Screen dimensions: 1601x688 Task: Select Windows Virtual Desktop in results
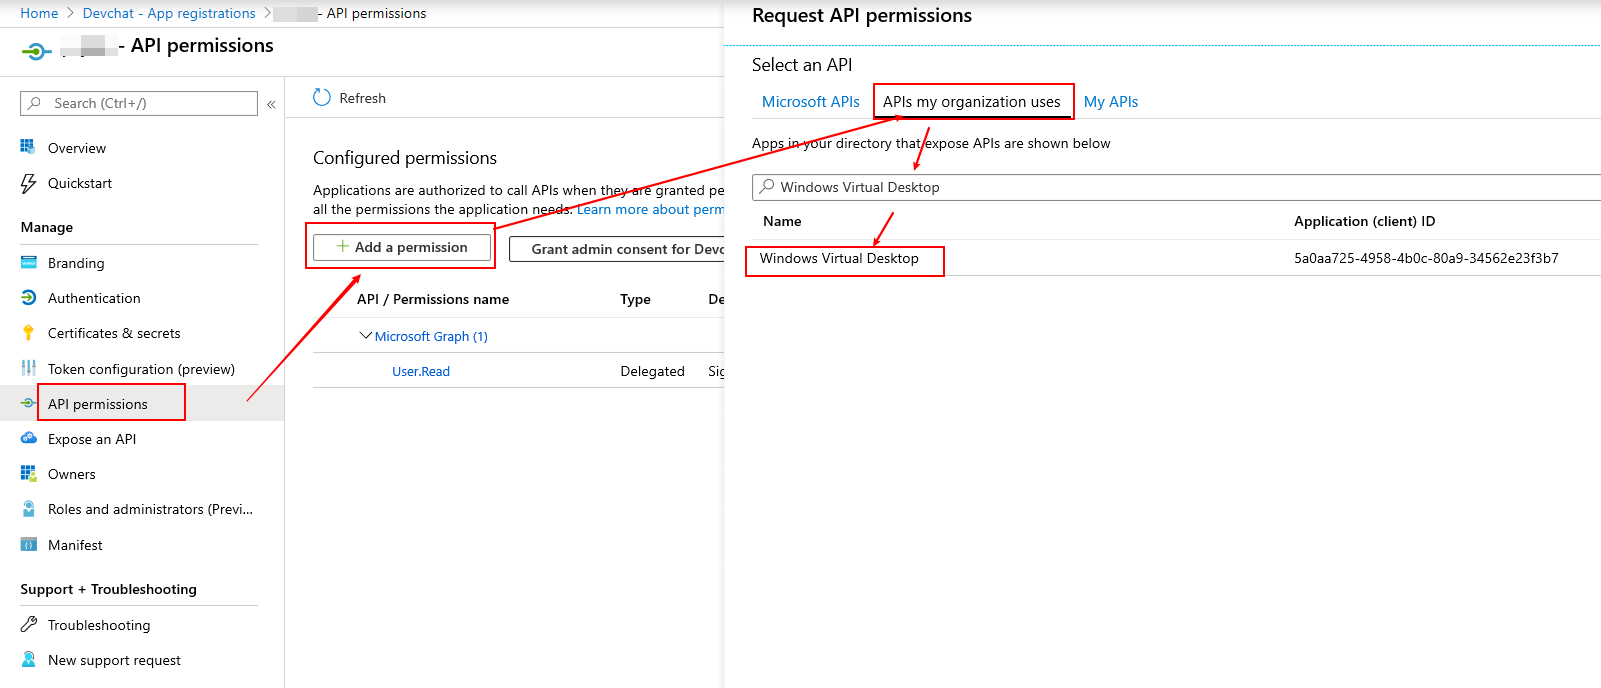click(839, 258)
